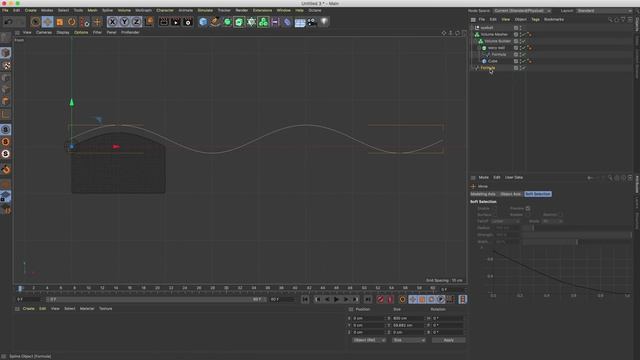
Task: Collapse the Volume Builder tree node
Action: (x=475, y=41)
